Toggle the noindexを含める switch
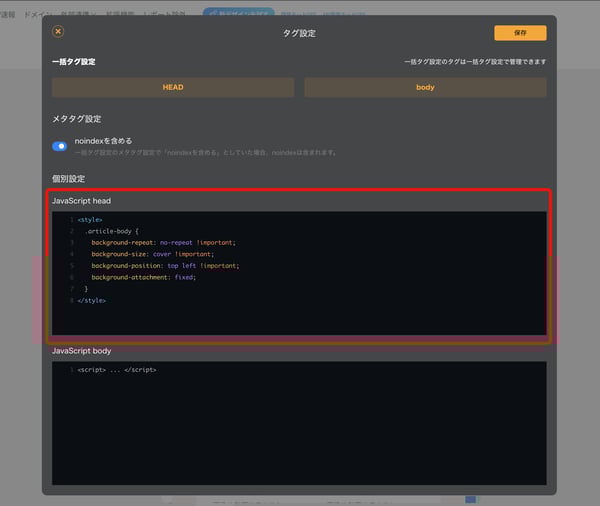 [60, 146]
